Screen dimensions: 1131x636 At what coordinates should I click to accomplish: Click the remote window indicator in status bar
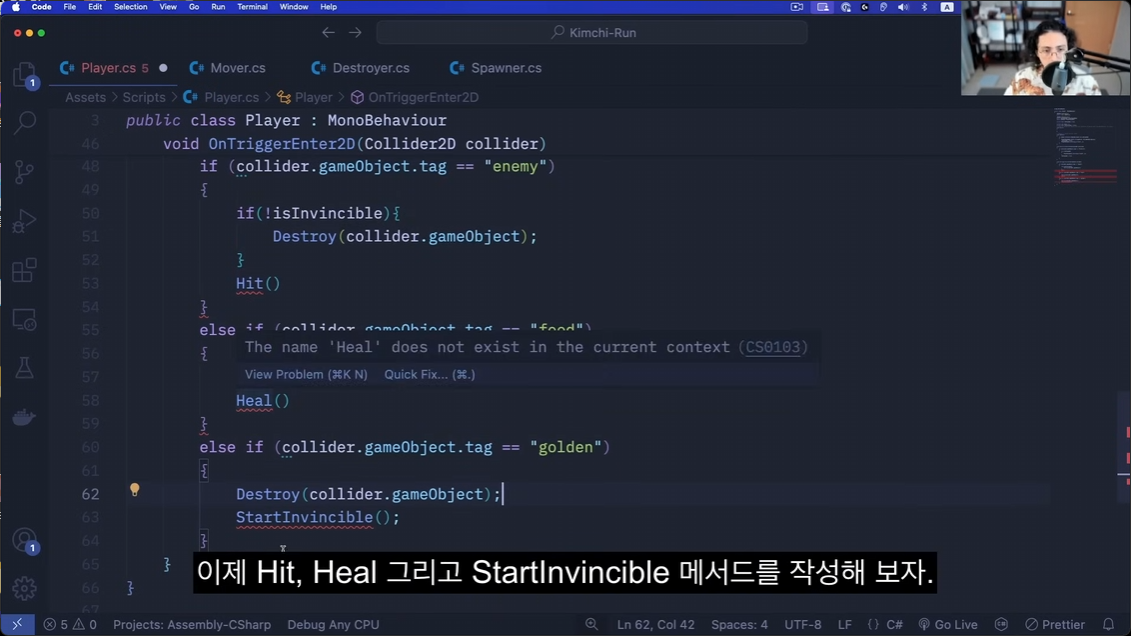pos(17,624)
